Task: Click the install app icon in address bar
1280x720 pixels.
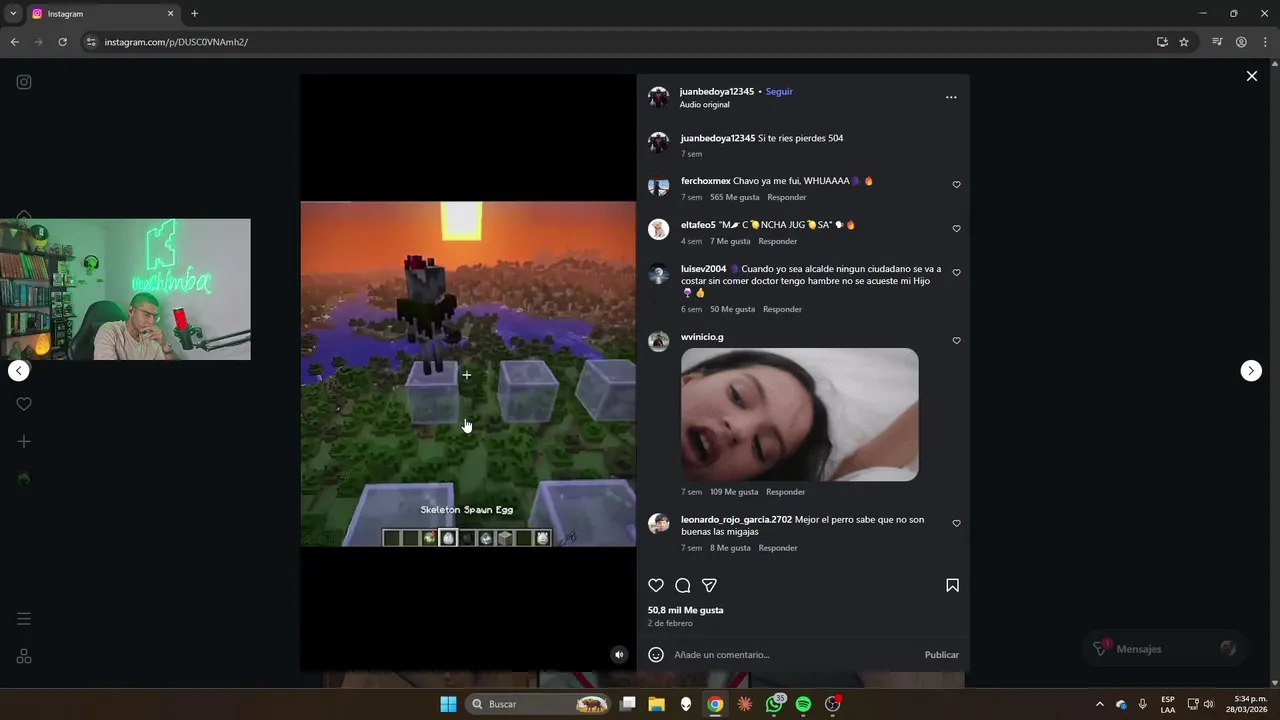Action: [1162, 42]
